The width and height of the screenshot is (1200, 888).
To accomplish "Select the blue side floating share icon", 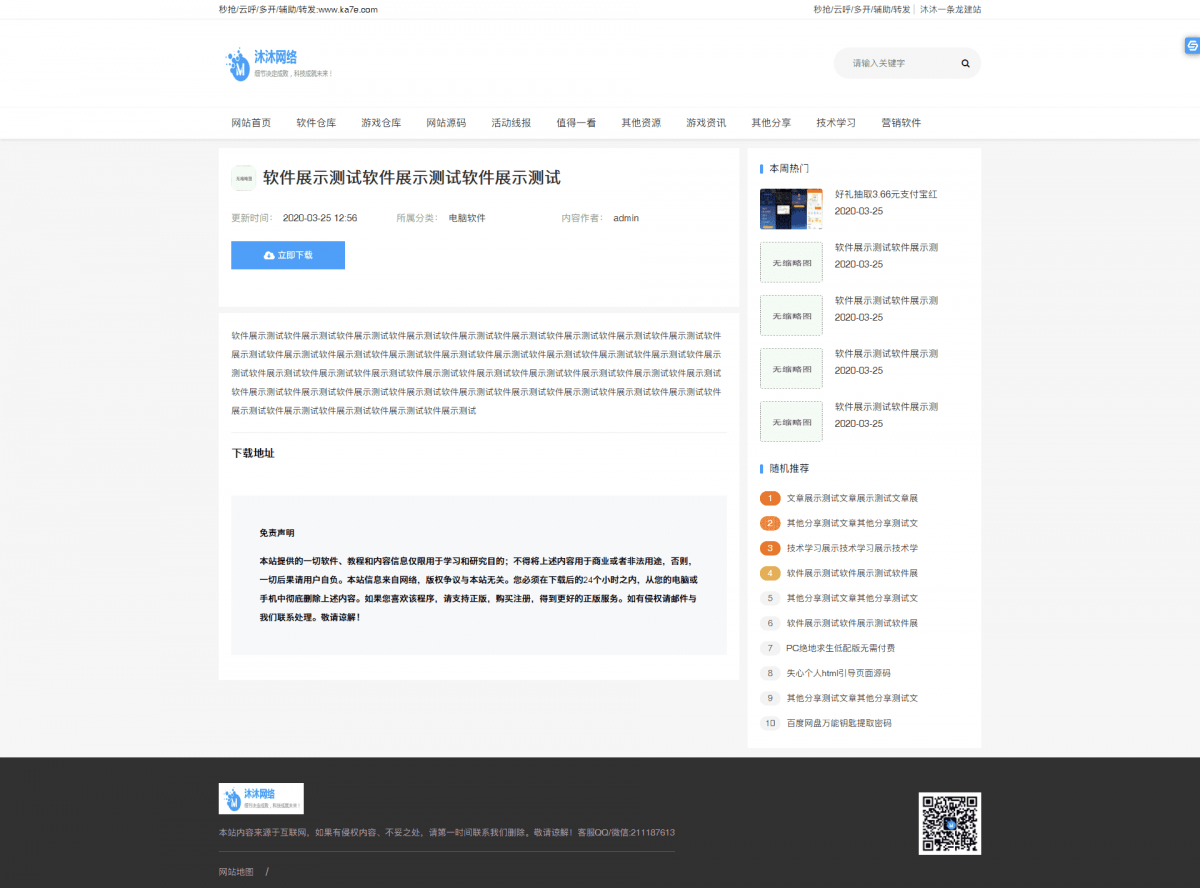I will coord(1190,46).
